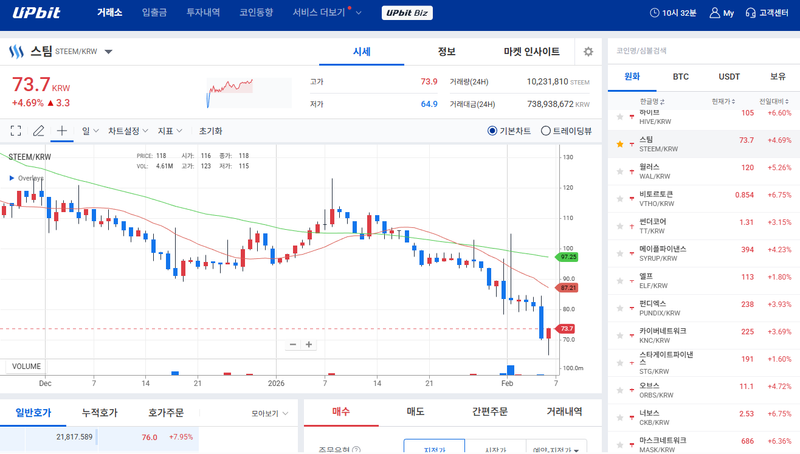The image size is (800, 454).
Task: Click the chart zoom-in plus button
Action: tap(309, 344)
